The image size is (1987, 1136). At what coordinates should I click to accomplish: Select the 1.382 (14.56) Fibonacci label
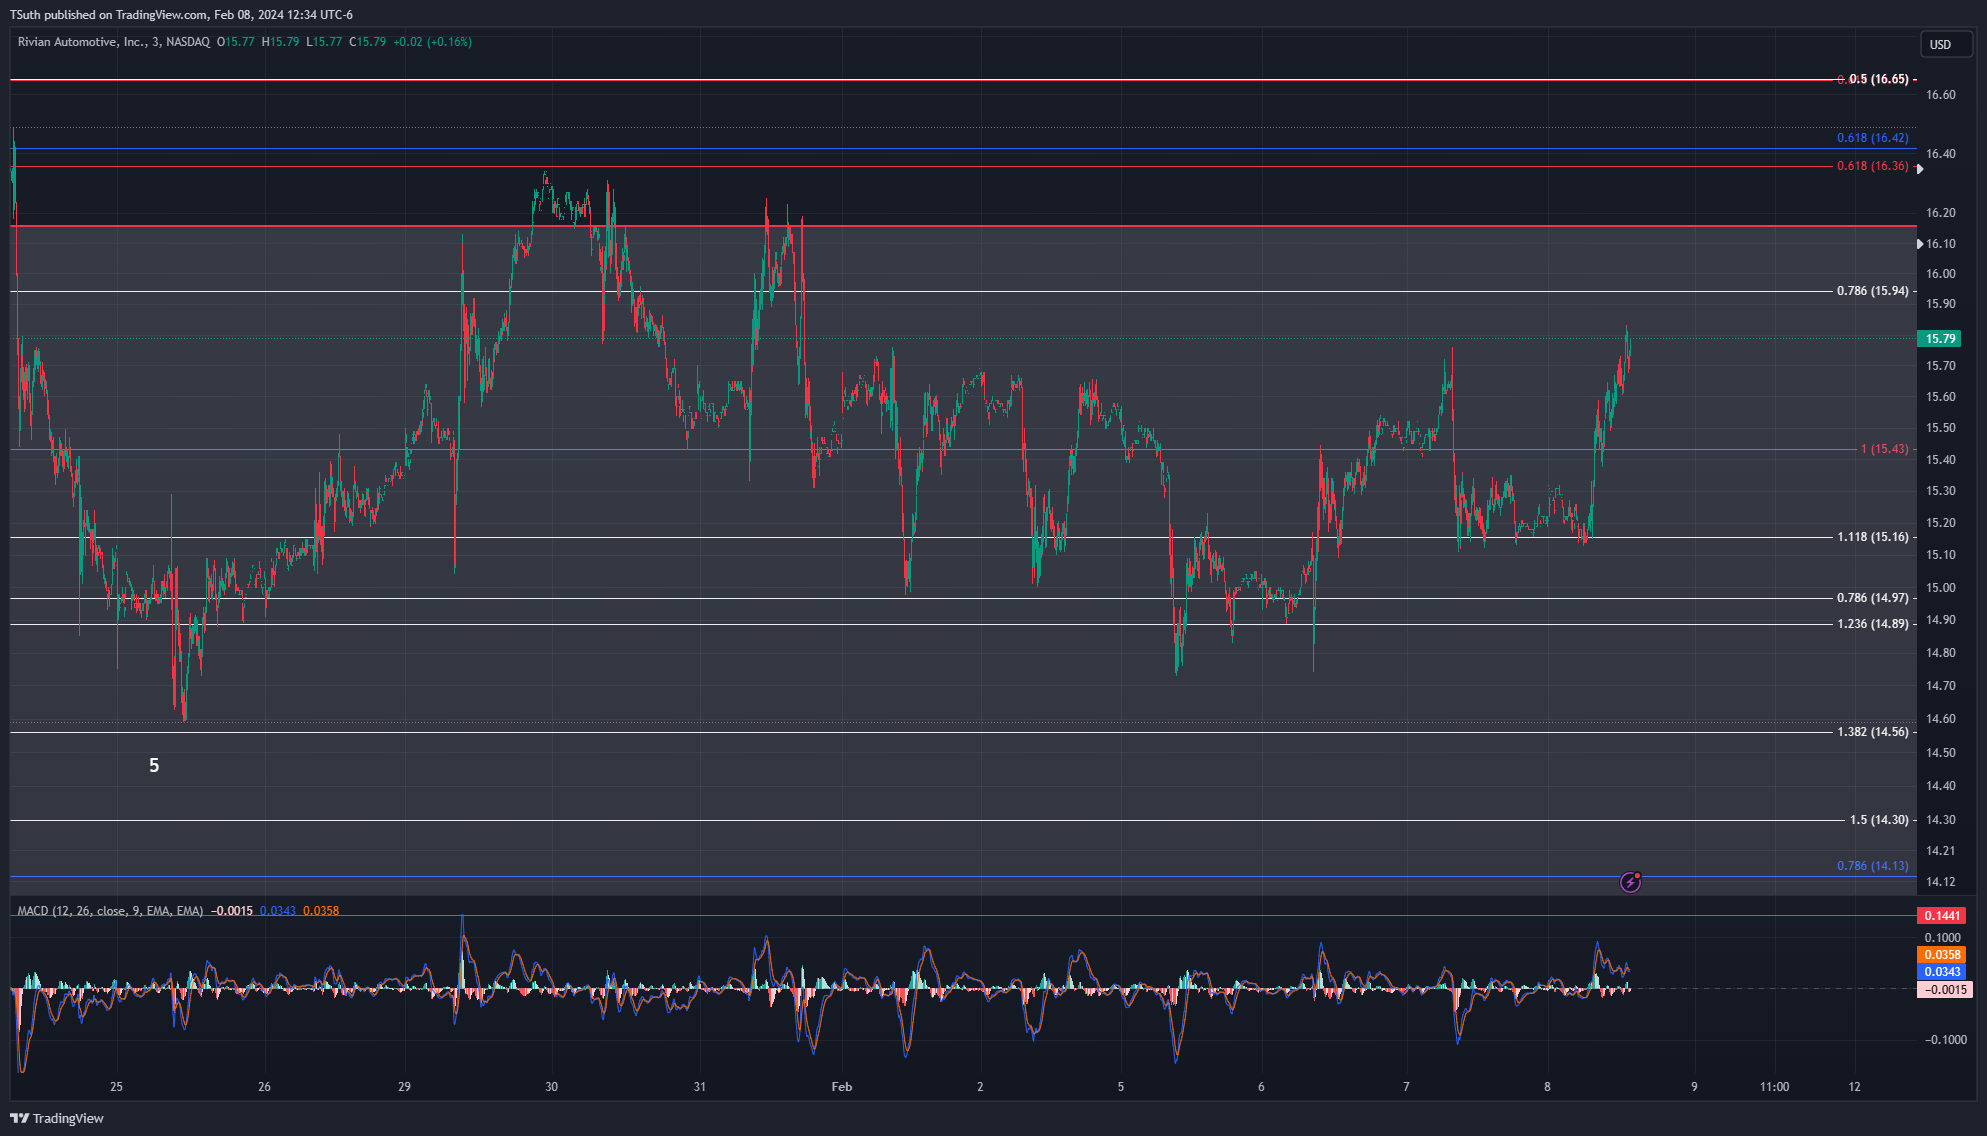pyautogui.click(x=1872, y=732)
